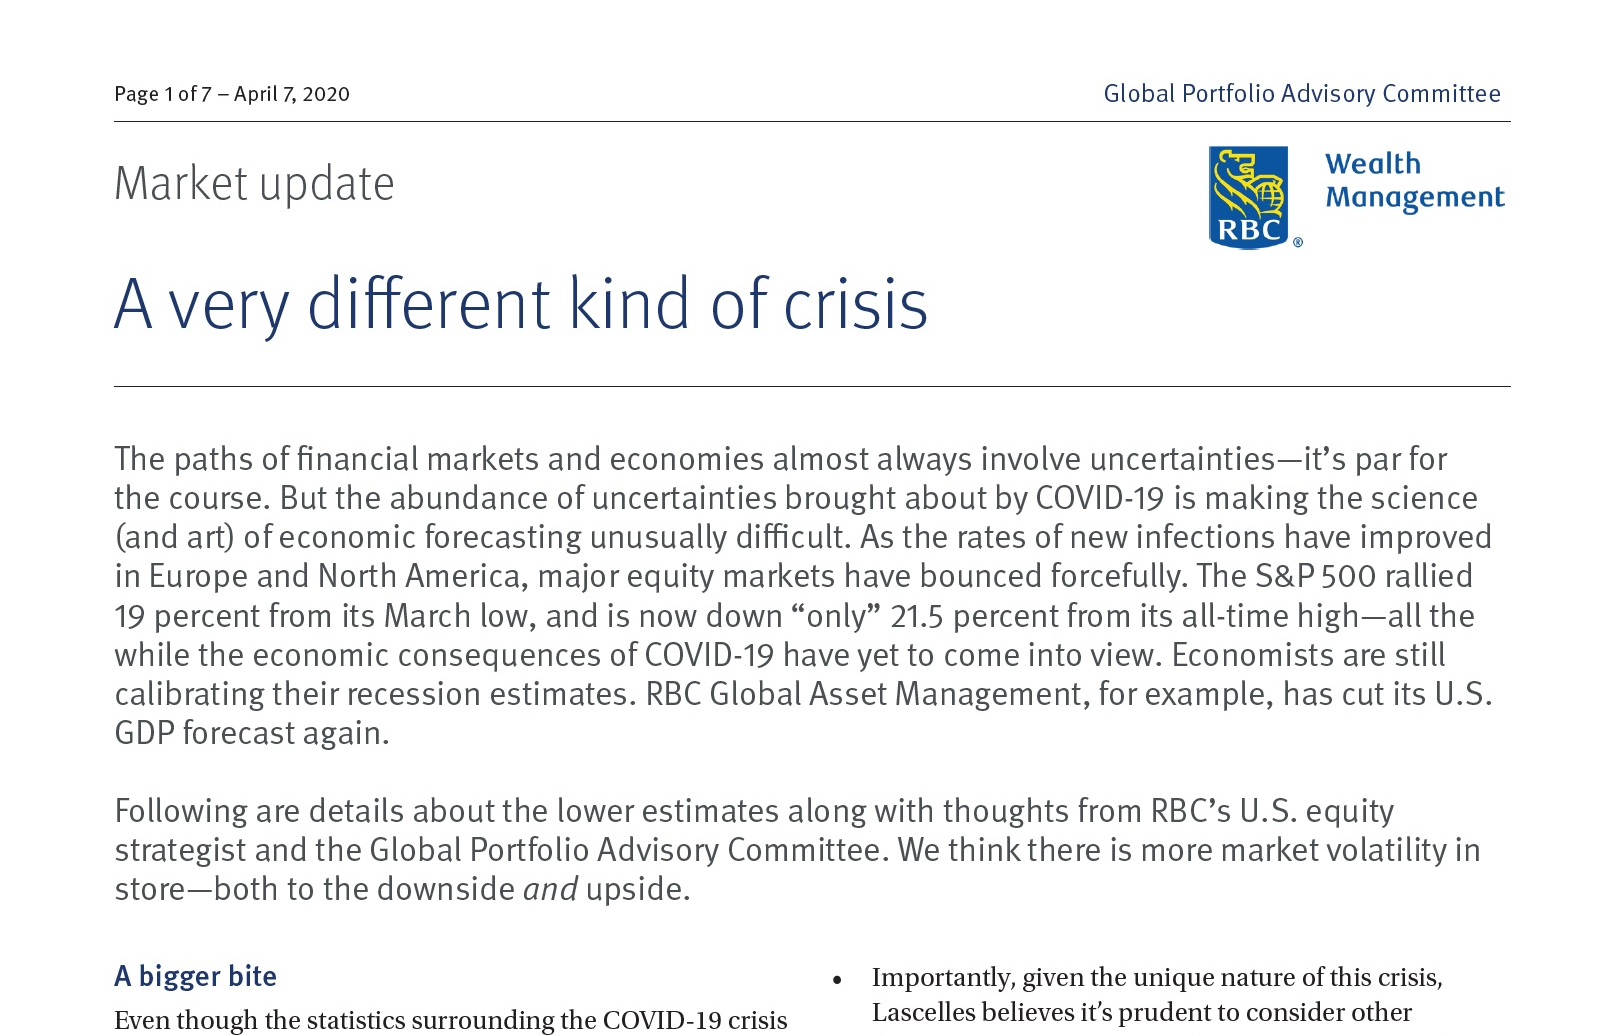The width and height of the screenshot is (1612, 1036).
Task: Click the horizontal rule below the title
Action: pyautogui.click(x=811, y=386)
